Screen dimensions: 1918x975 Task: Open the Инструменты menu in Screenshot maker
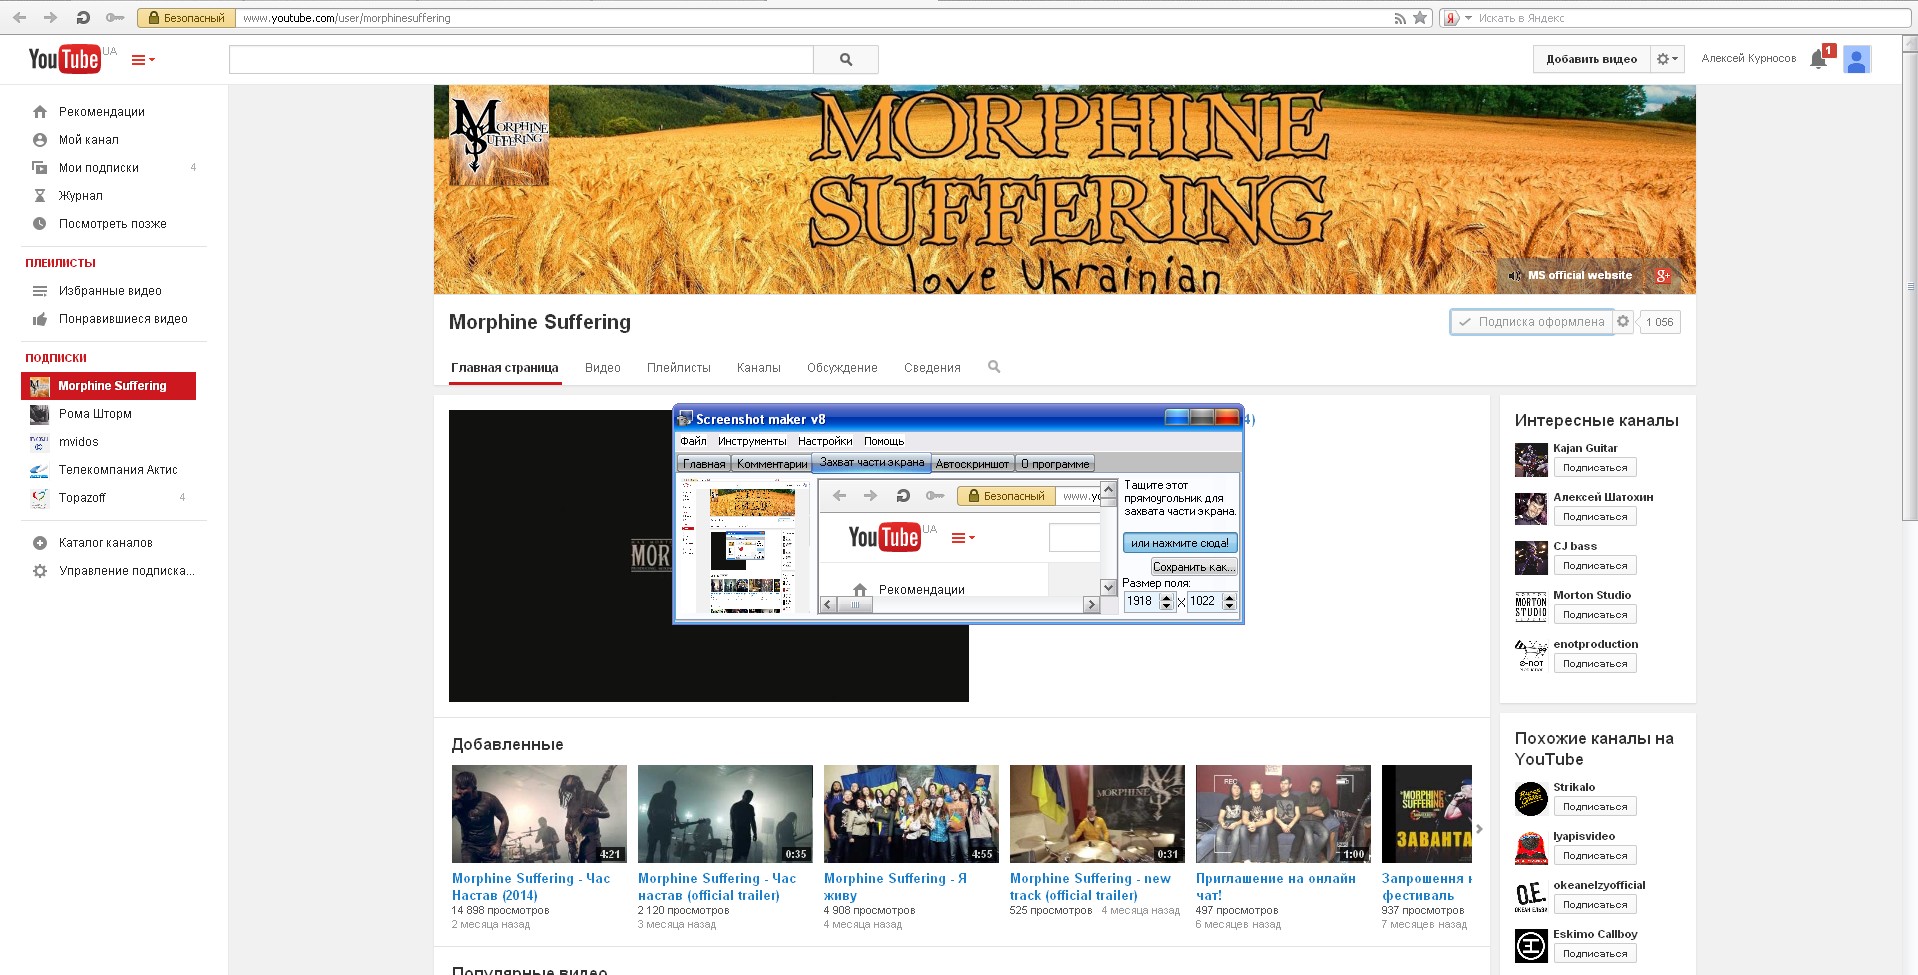pyautogui.click(x=752, y=441)
